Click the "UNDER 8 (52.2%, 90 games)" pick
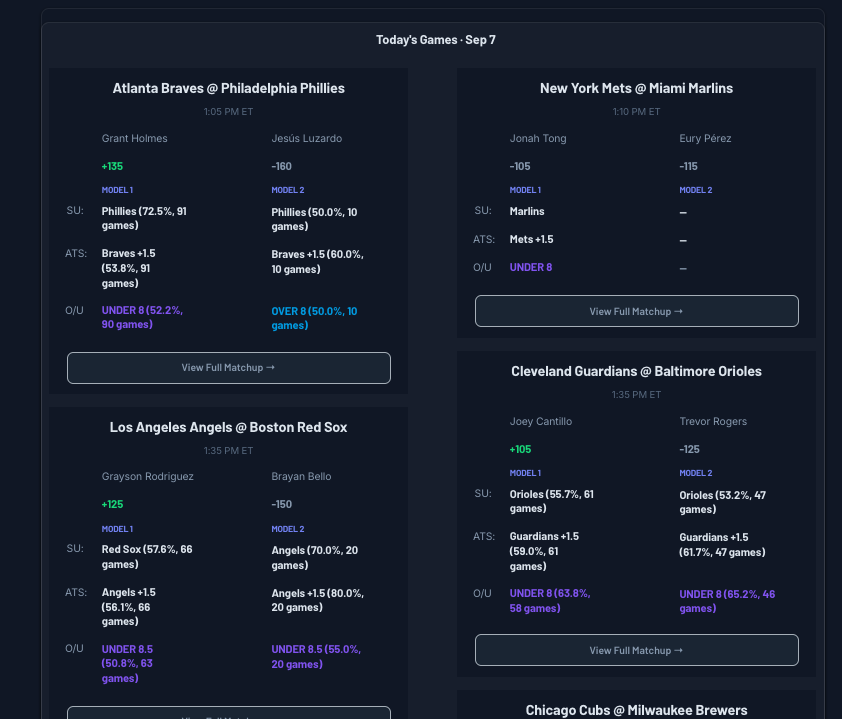 click(142, 317)
